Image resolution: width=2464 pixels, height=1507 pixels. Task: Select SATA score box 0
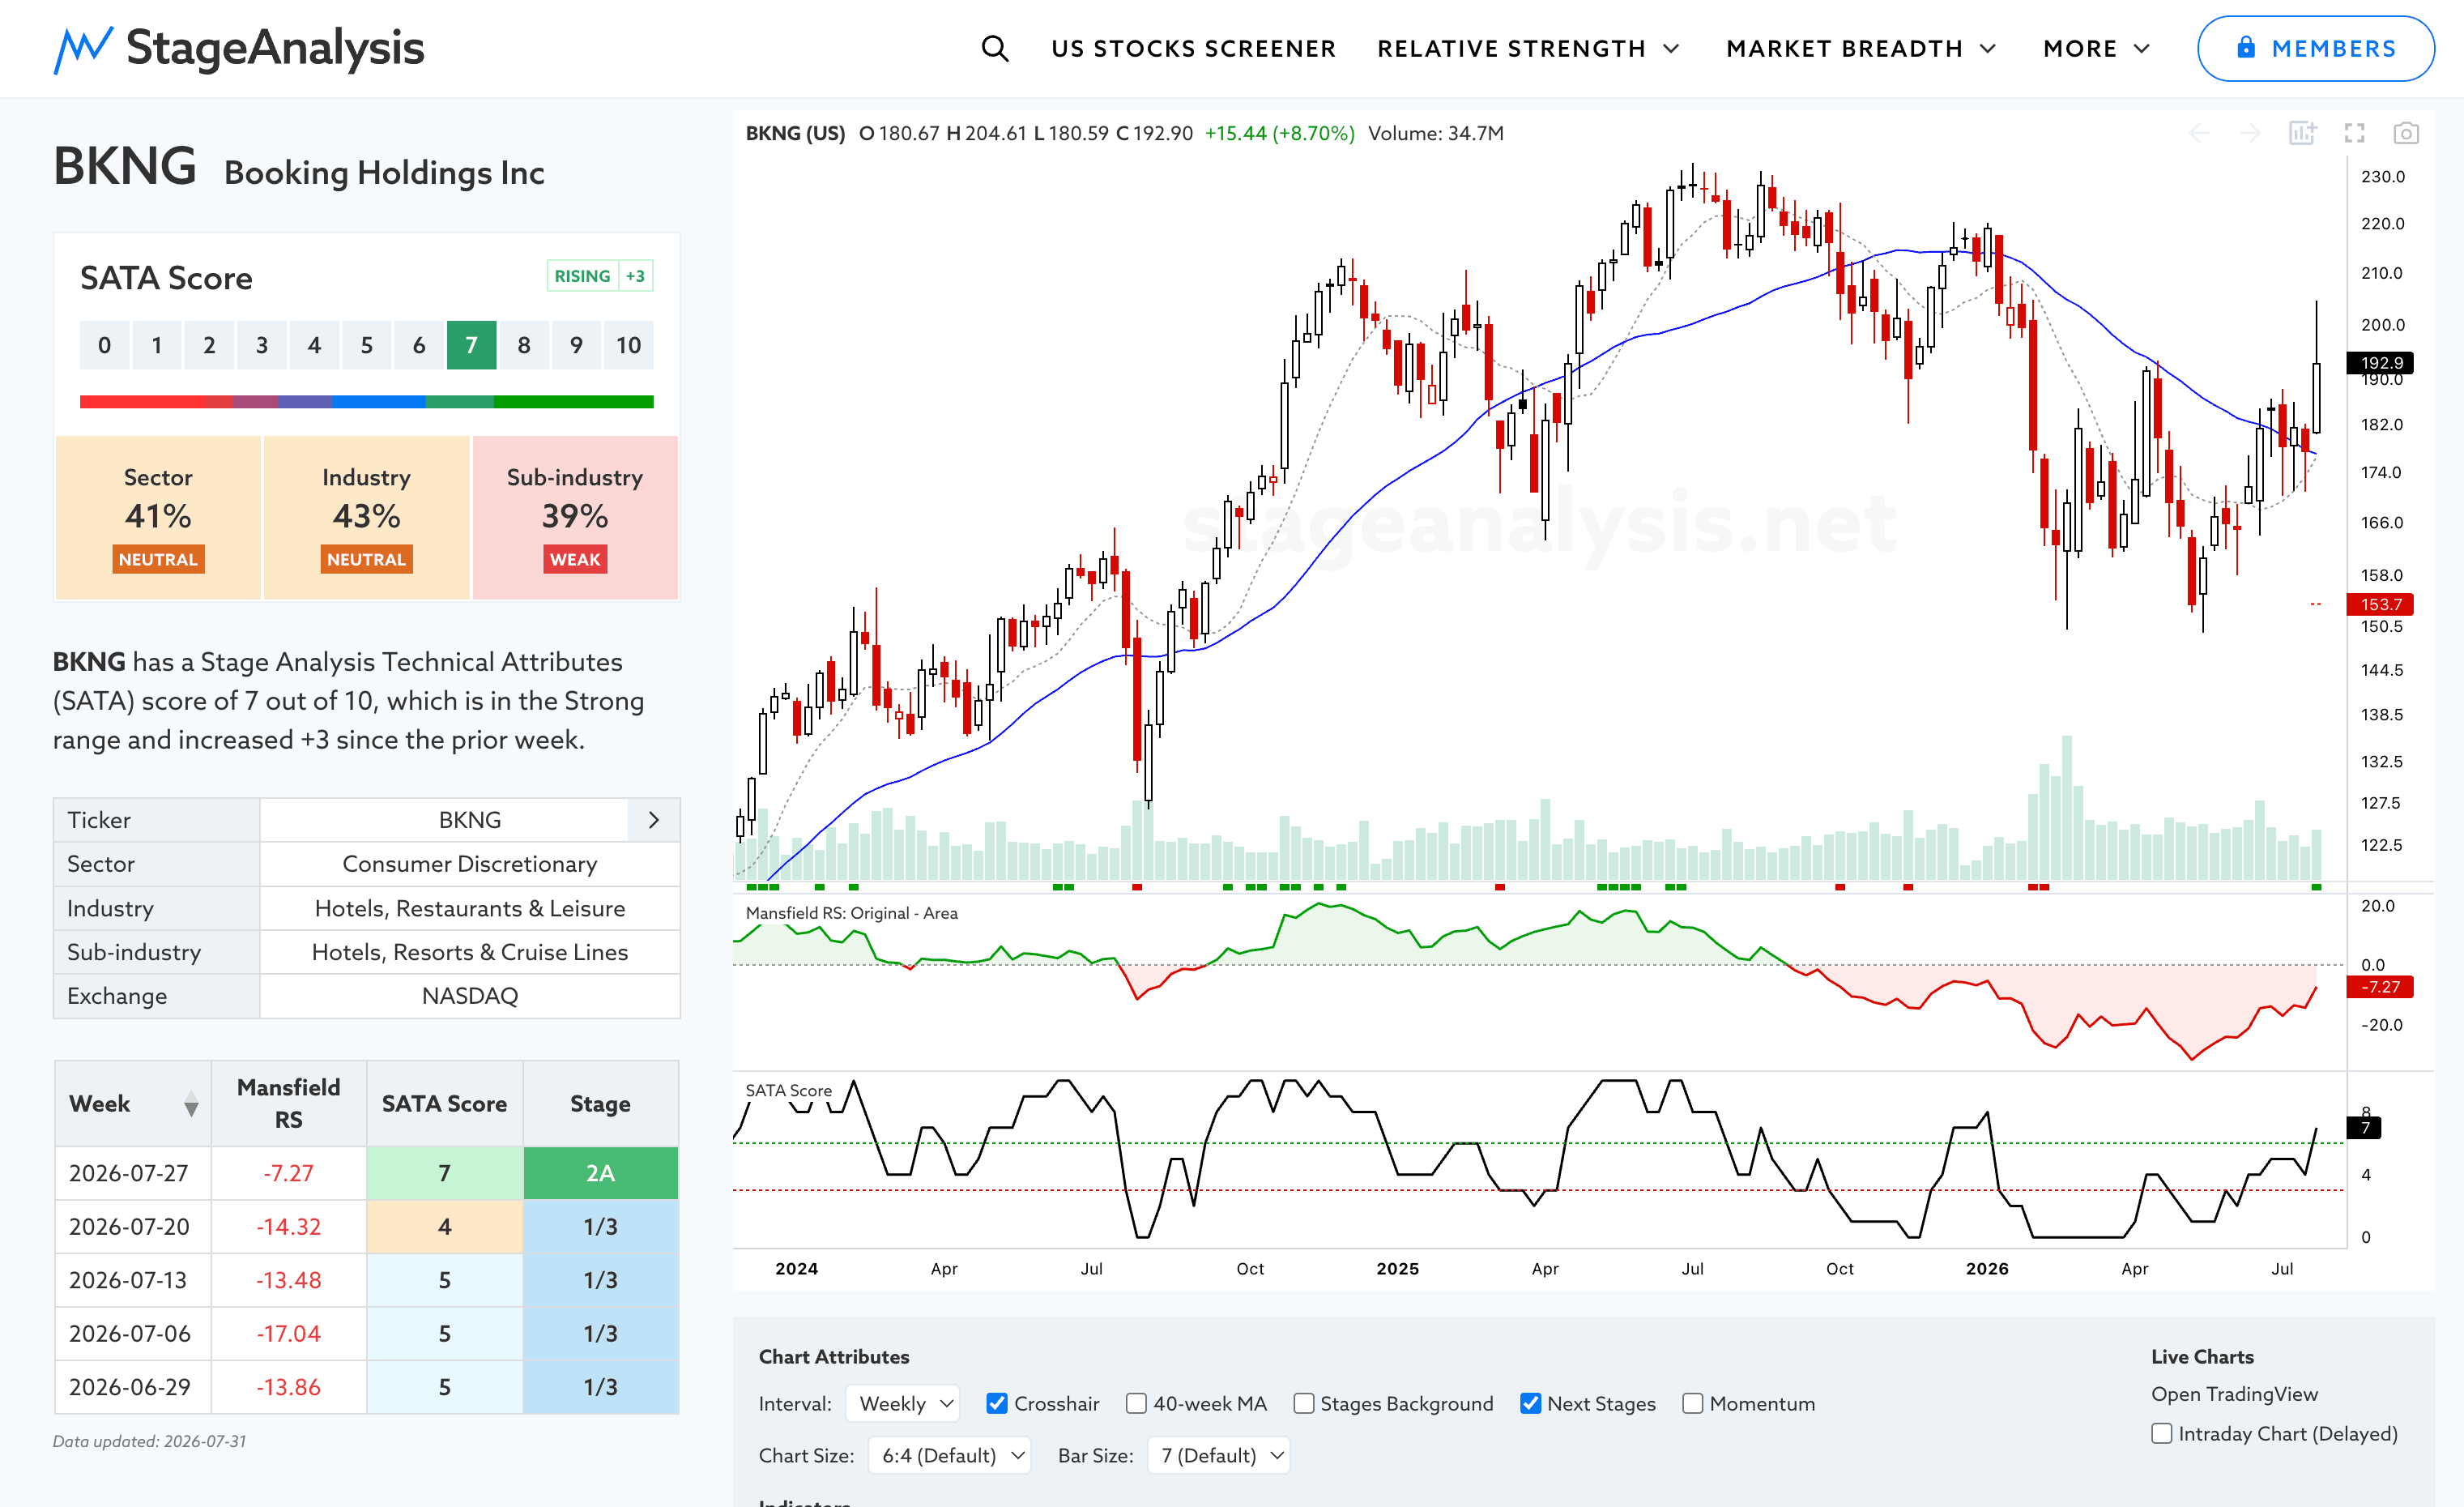[x=104, y=345]
